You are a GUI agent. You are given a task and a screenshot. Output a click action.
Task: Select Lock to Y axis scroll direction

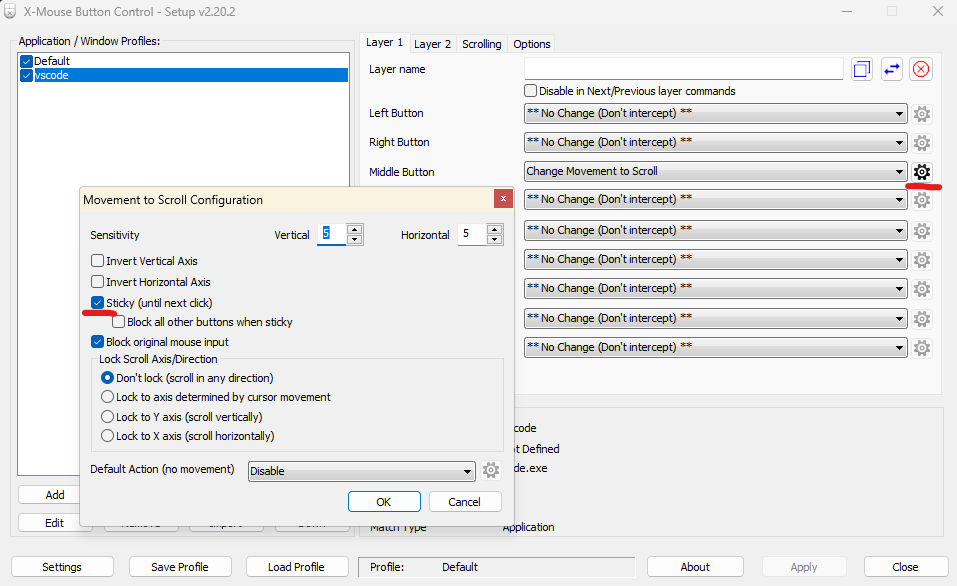(x=108, y=416)
